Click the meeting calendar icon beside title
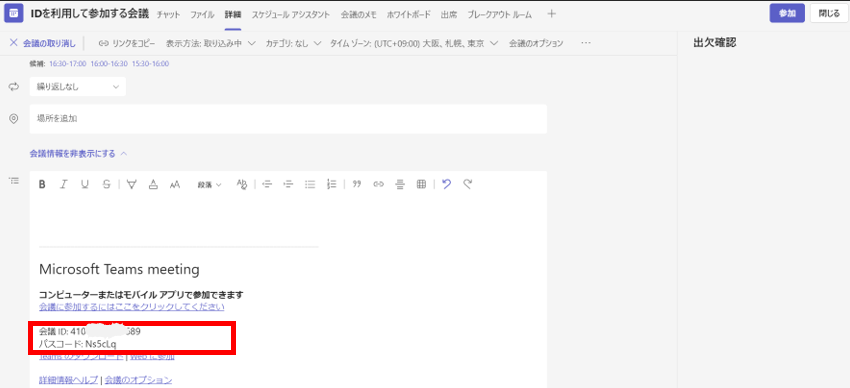The image size is (850, 388). [14, 14]
